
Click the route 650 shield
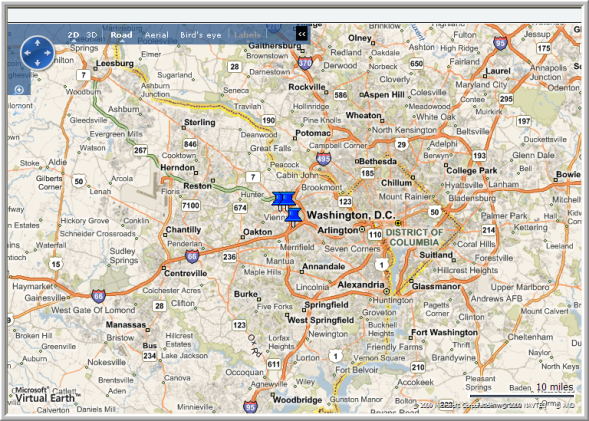pyautogui.click(x=416, y=63)
